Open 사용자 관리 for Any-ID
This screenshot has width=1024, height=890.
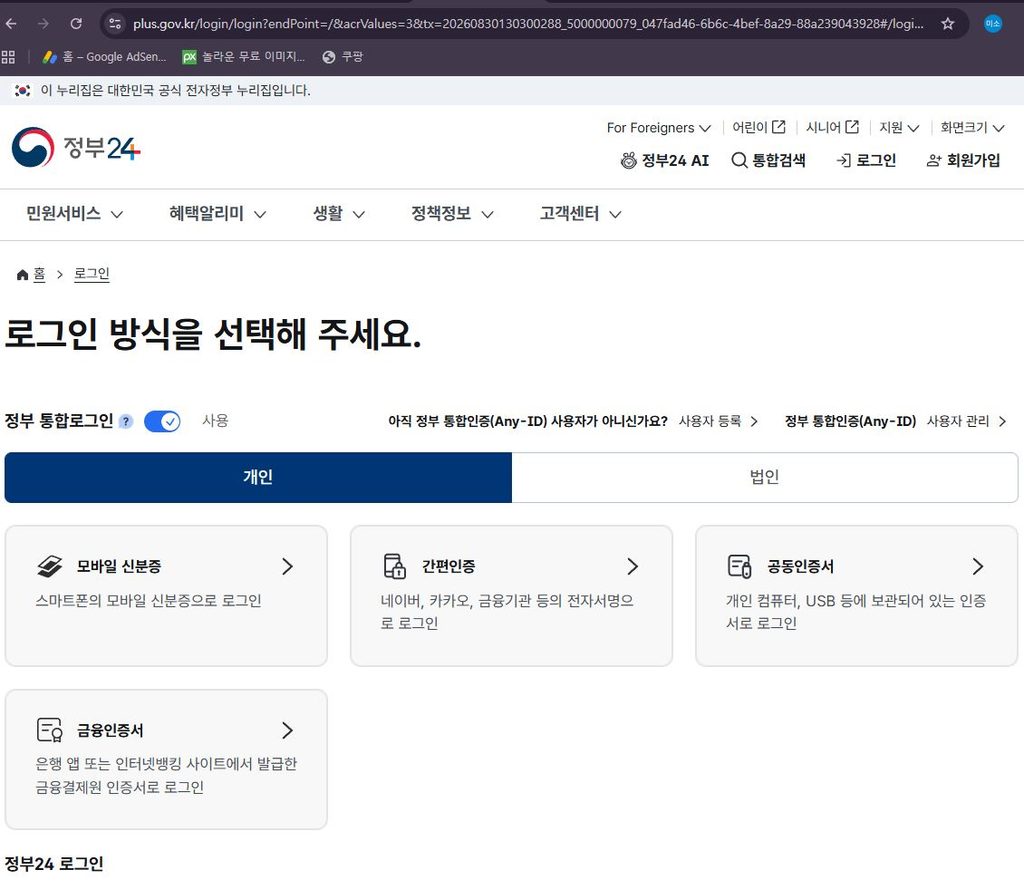(966, 422)
